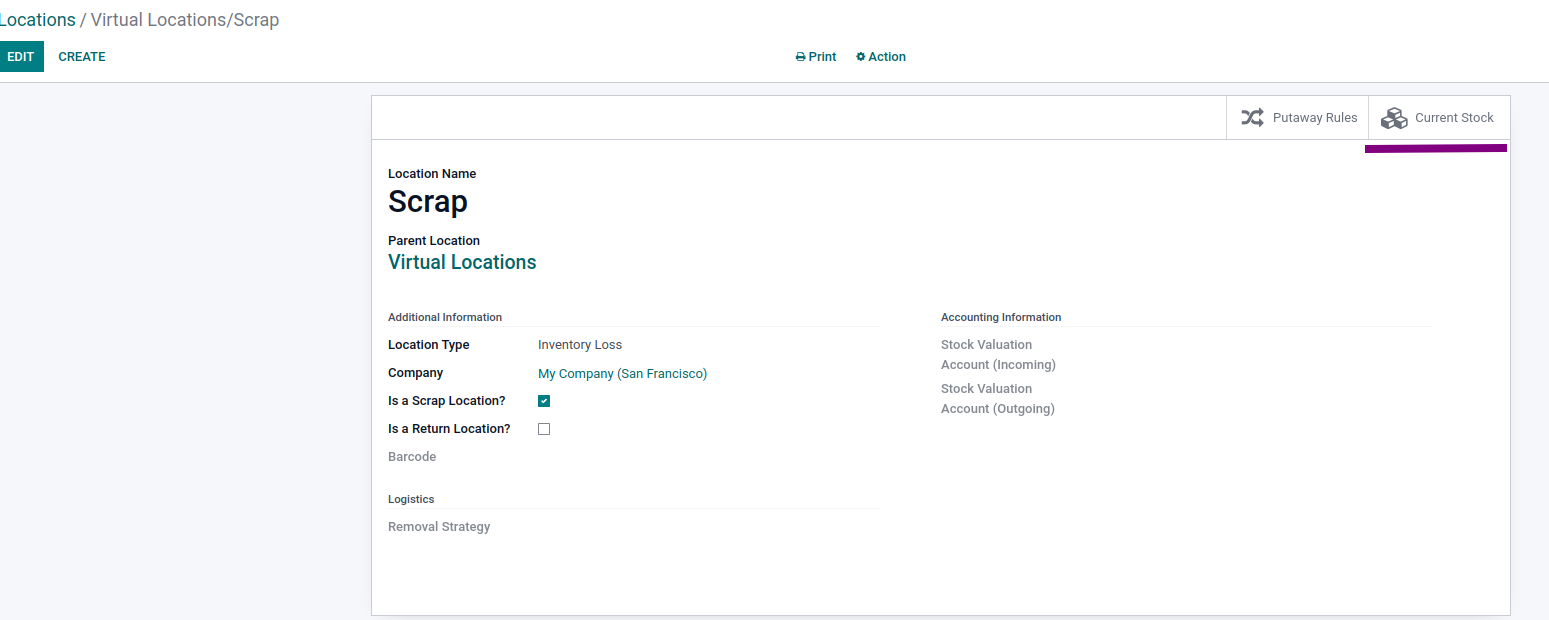1549x620 pixels.
Task: Click the Putaway Rules shuffle icon
Action: [1252, 117]
